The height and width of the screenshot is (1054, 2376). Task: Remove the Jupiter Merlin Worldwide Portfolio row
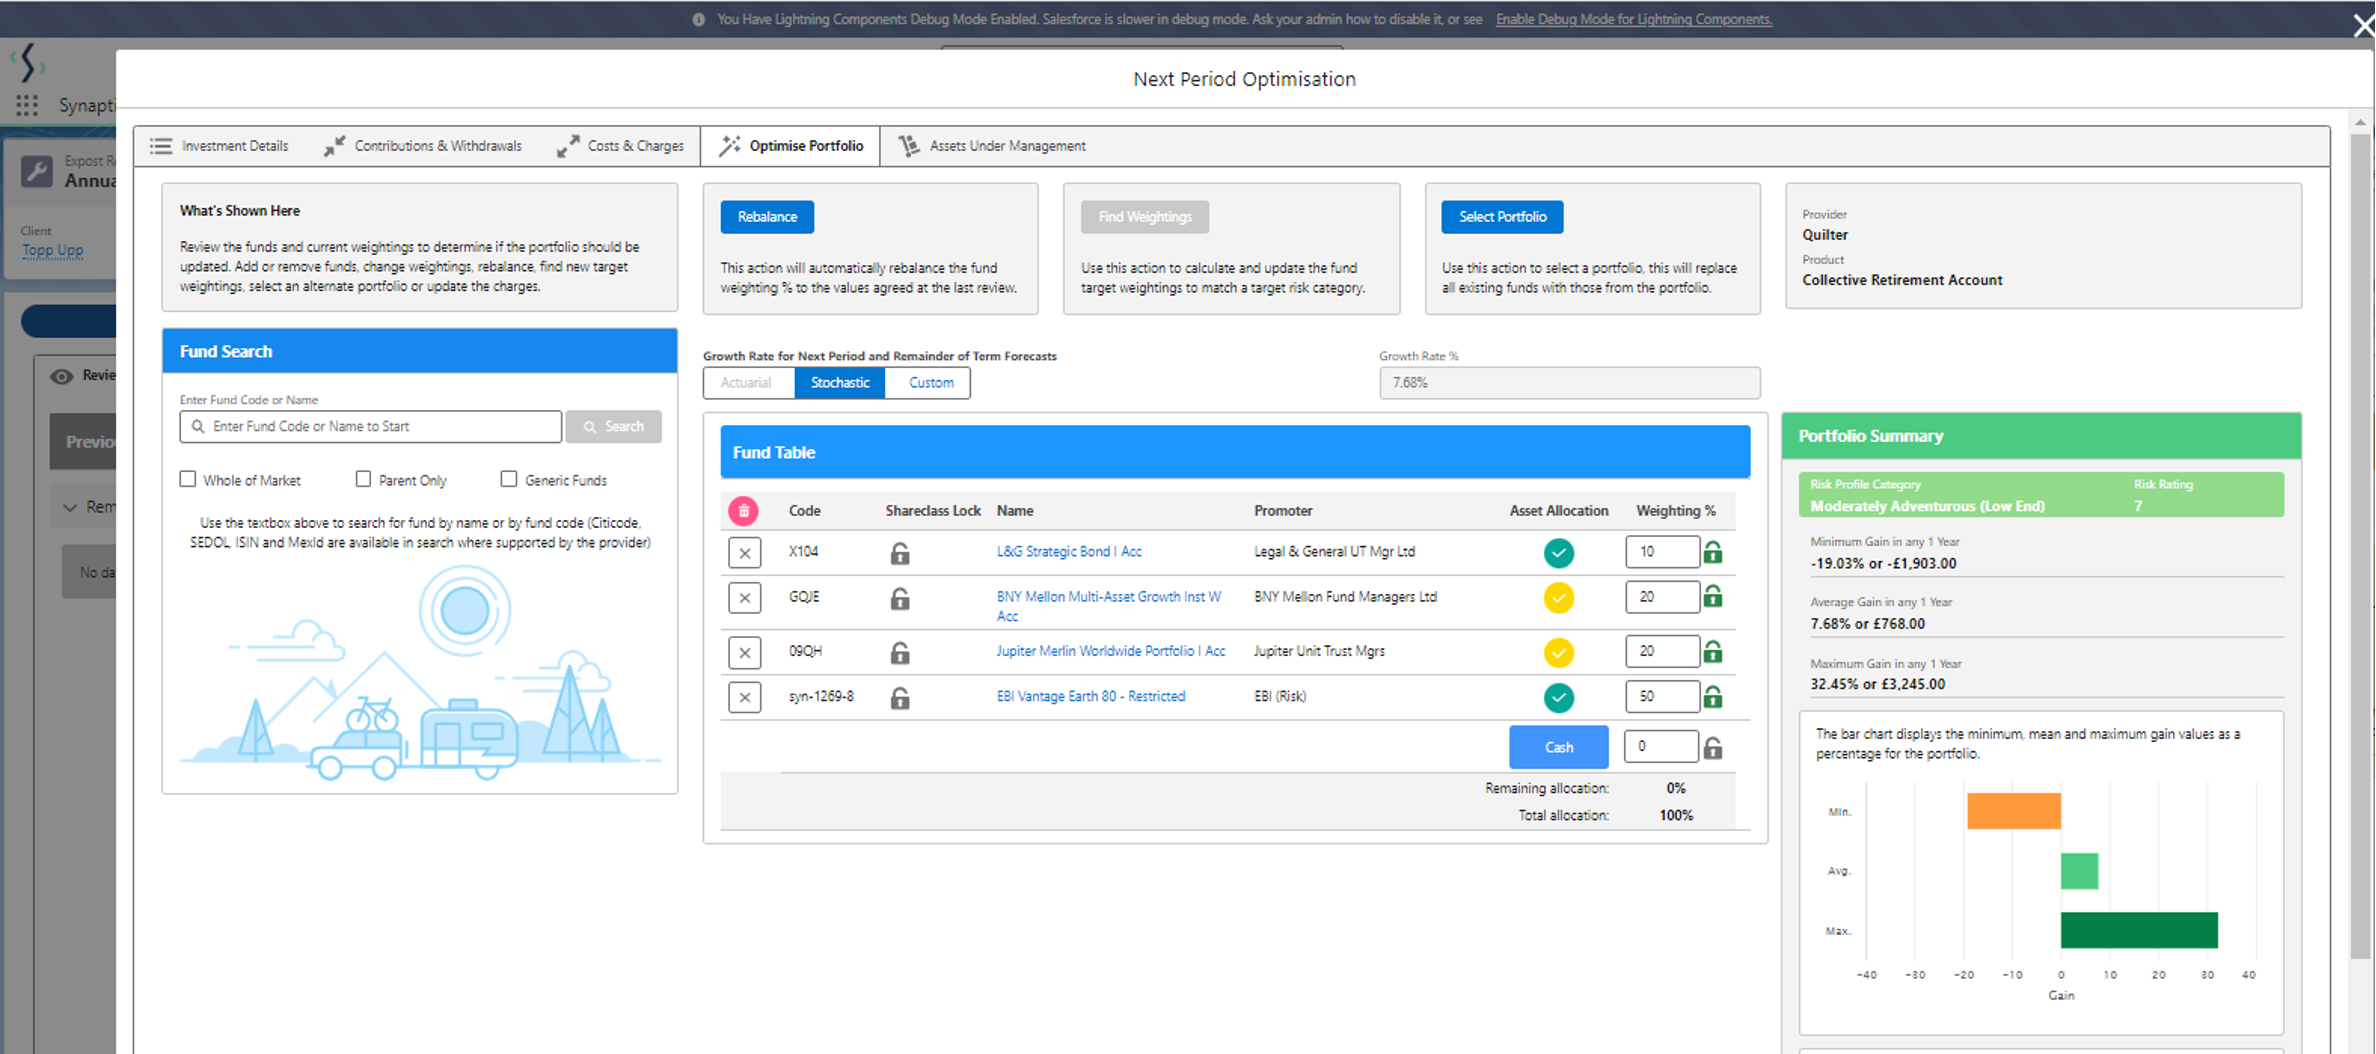coord(745,653)
